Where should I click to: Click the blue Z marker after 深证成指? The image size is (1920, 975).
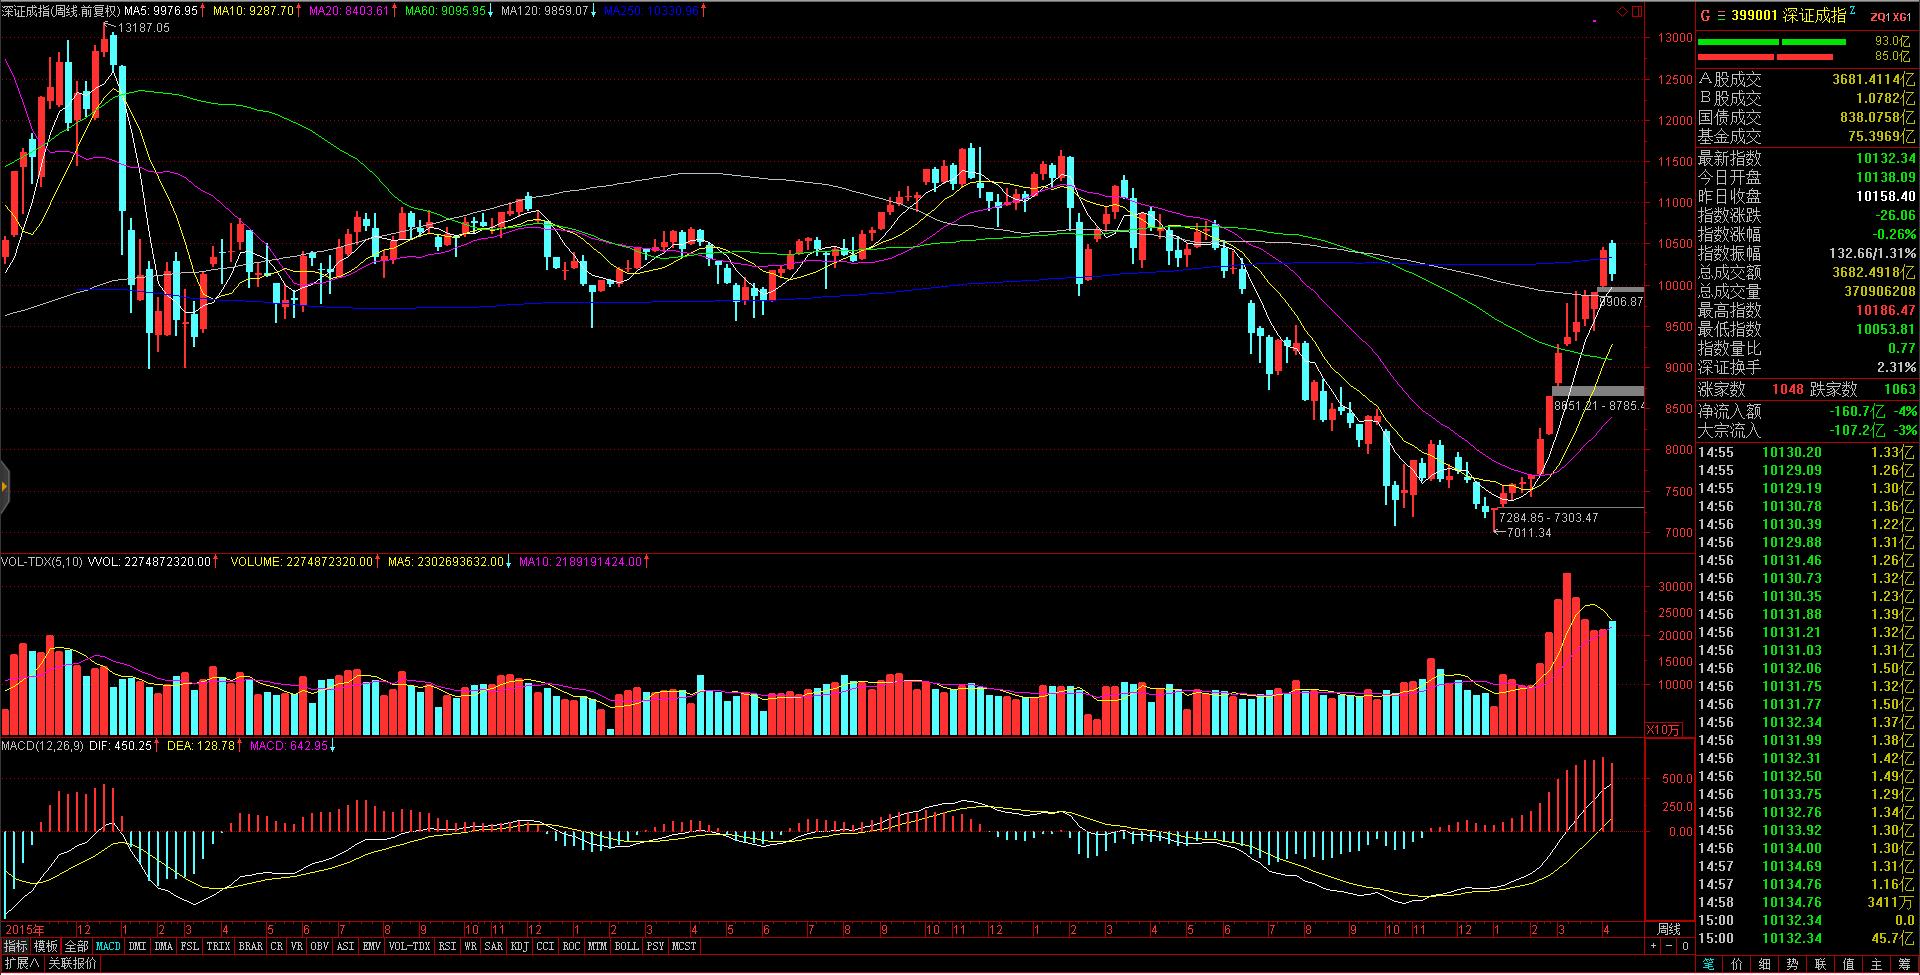[x=1853, y=10]
